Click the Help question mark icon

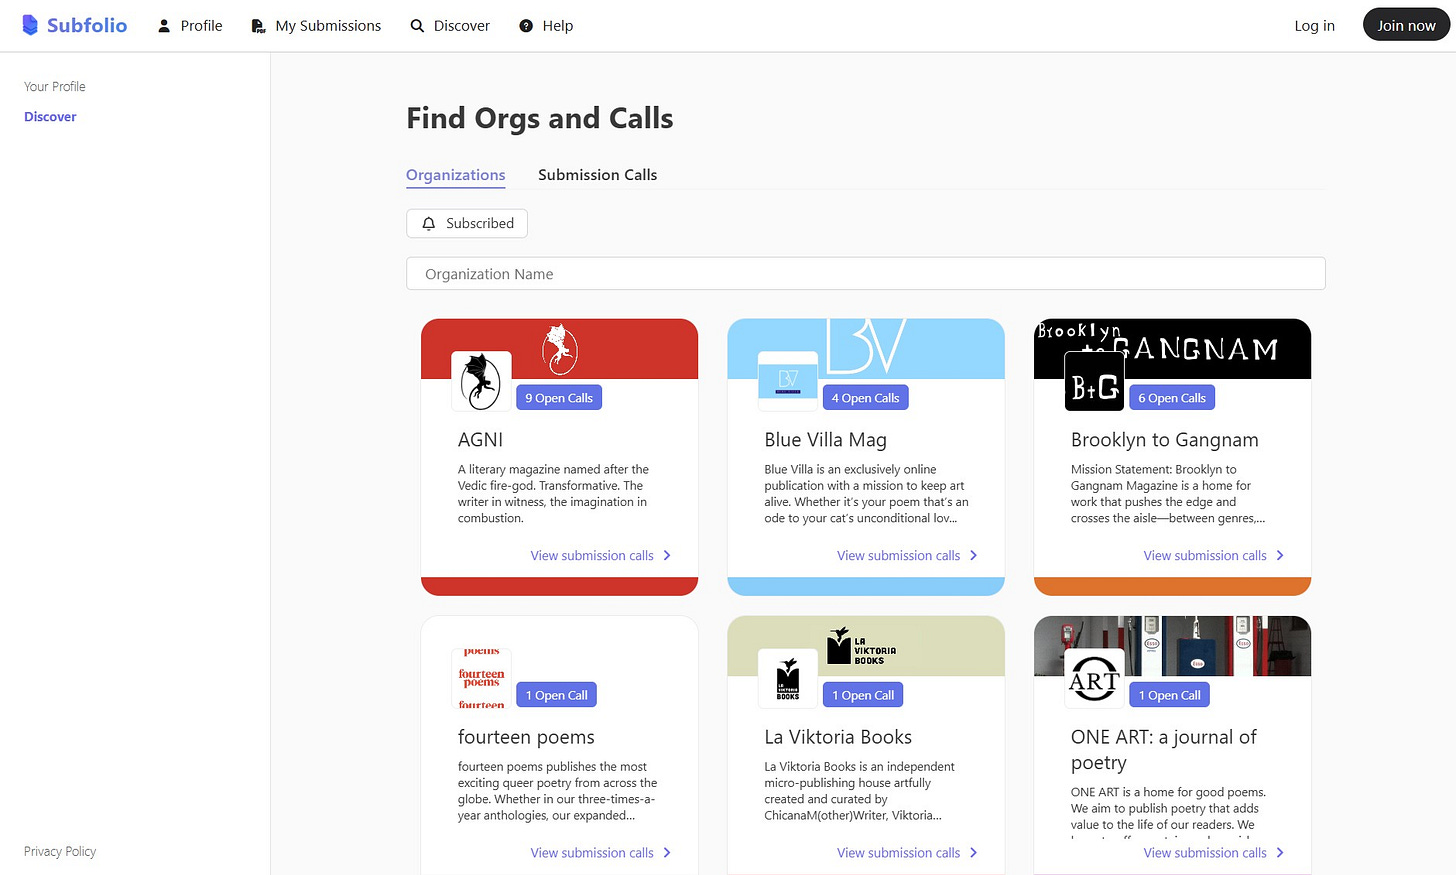pyautogui.click(x=526, y=26)
